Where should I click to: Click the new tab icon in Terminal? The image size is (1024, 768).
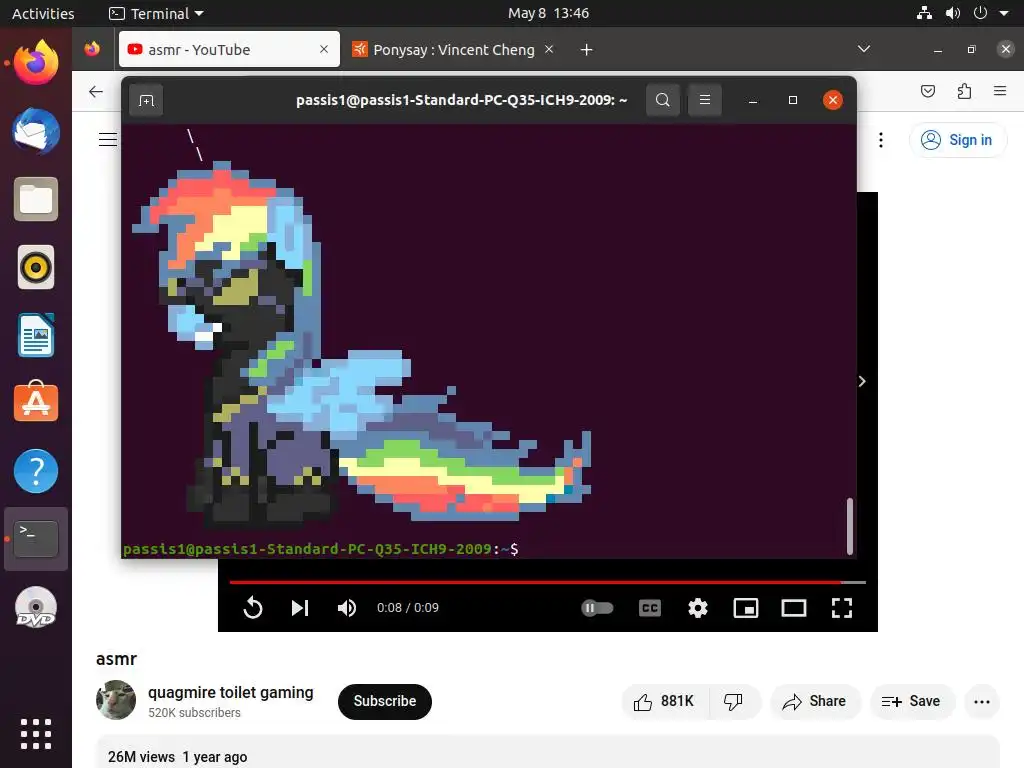click(x=146, y=100)
